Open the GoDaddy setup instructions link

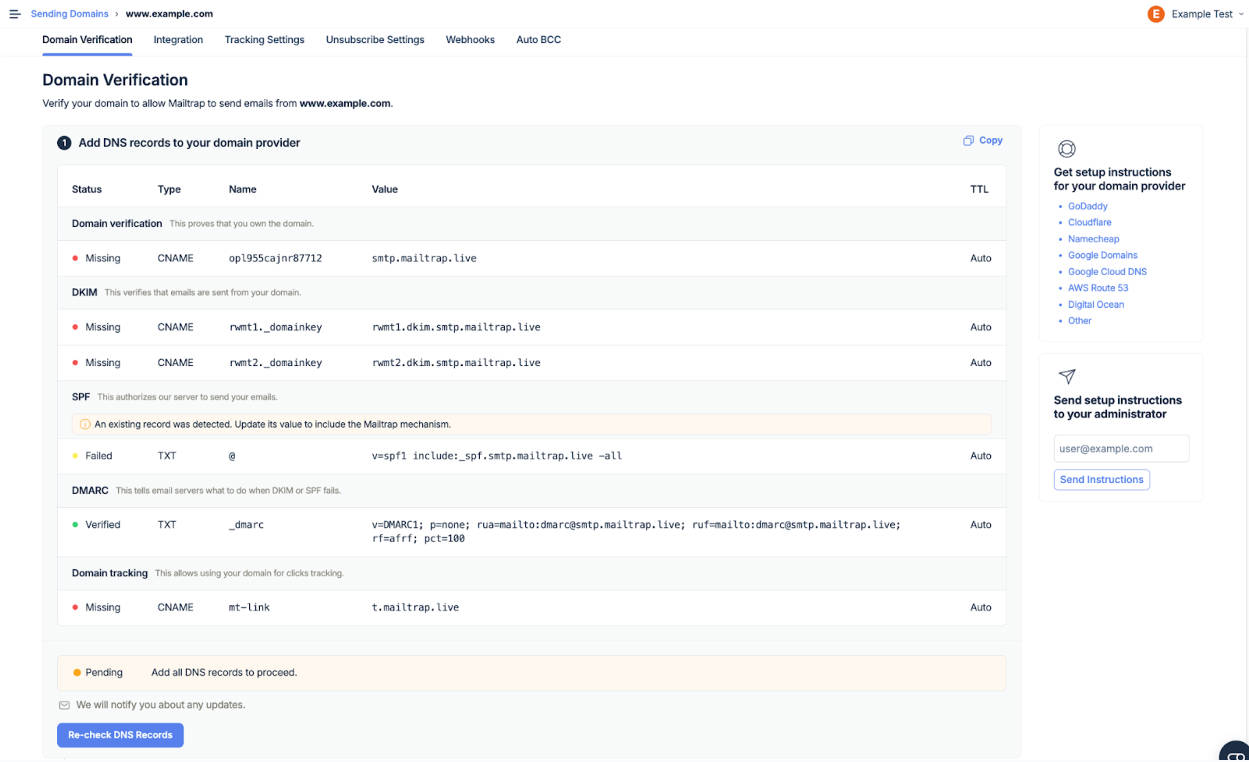[1087, 206]
